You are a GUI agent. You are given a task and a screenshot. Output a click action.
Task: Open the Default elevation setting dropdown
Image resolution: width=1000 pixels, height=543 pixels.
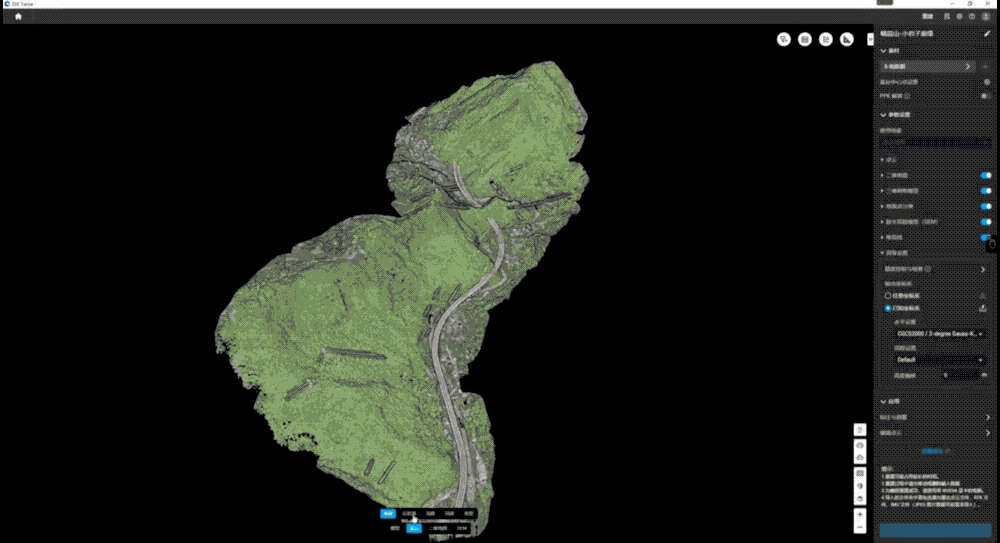939,360
